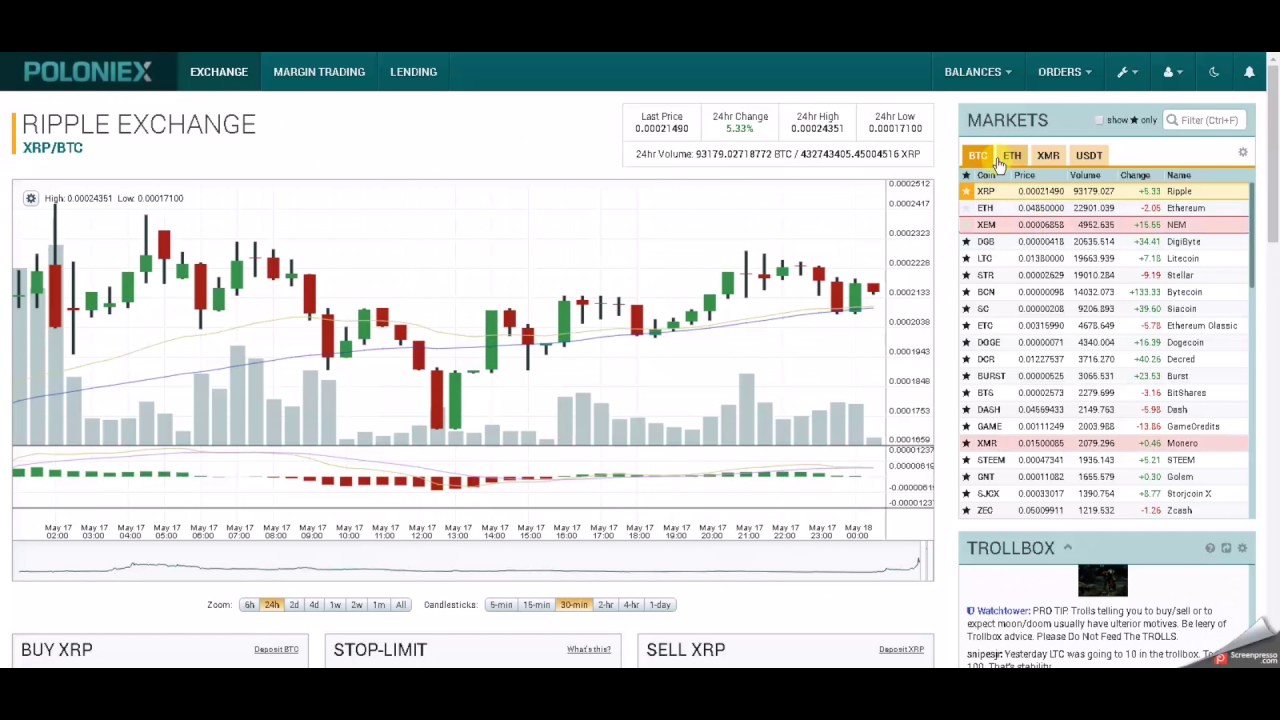
Task: Go to Margin Trading page
Action: (x=319, y=72)
